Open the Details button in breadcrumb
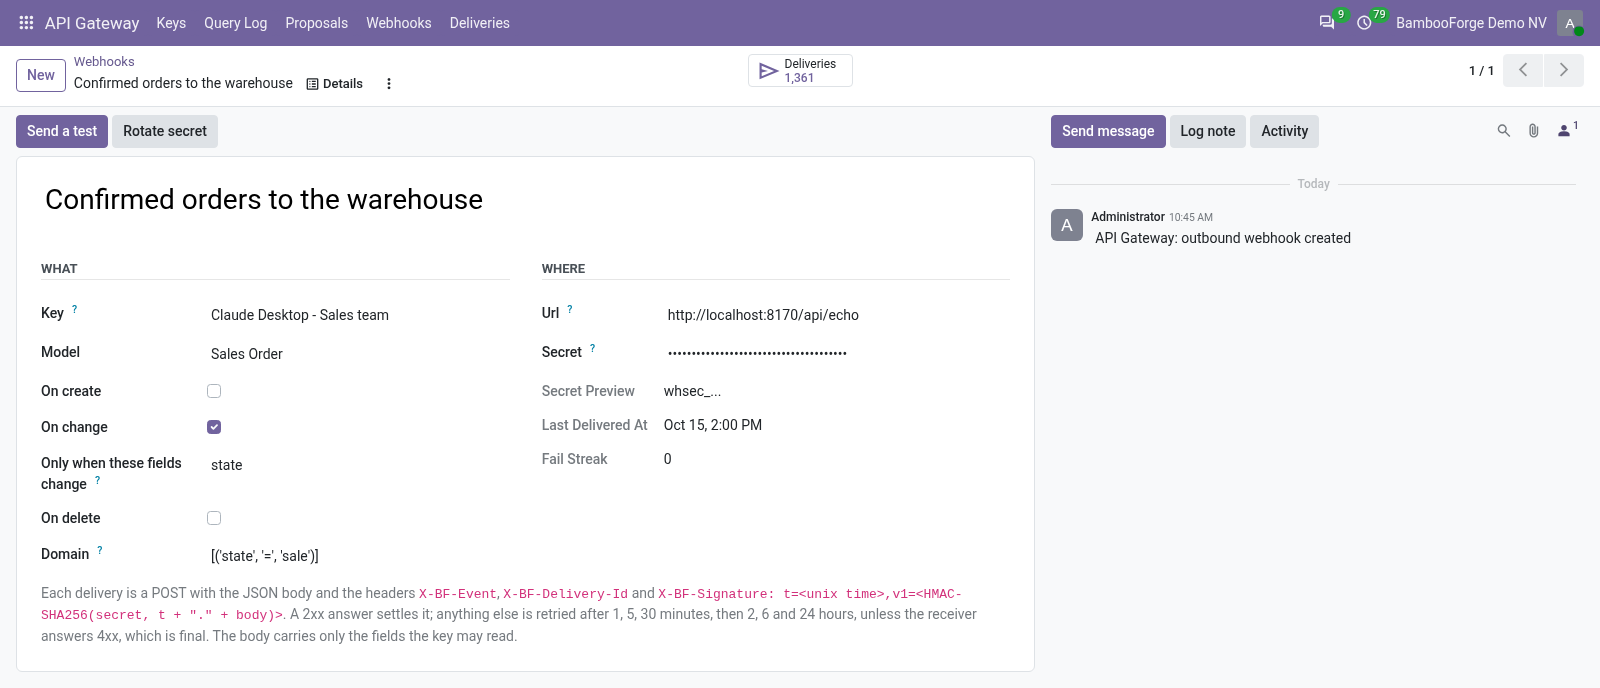The height and width of the screenshot is (688, 1600). pyautogui.click(x=335, y=84)
